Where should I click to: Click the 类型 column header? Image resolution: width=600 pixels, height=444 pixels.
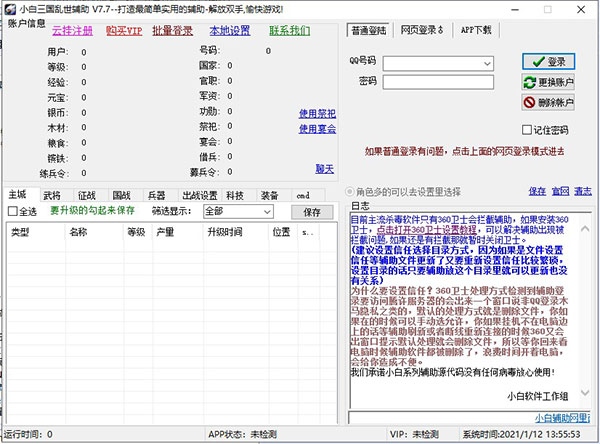[36, 232]
